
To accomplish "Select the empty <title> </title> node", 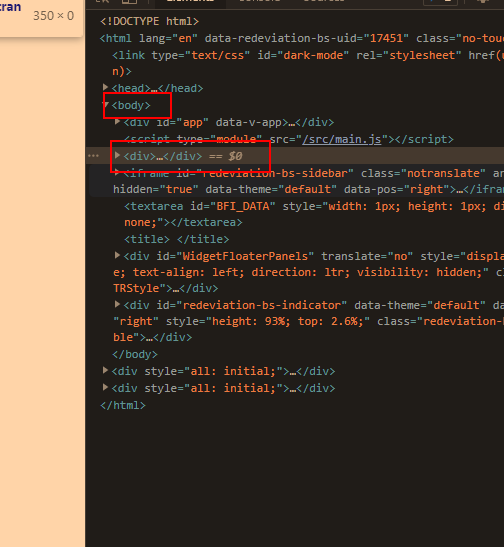I will [x=176, y=239].
